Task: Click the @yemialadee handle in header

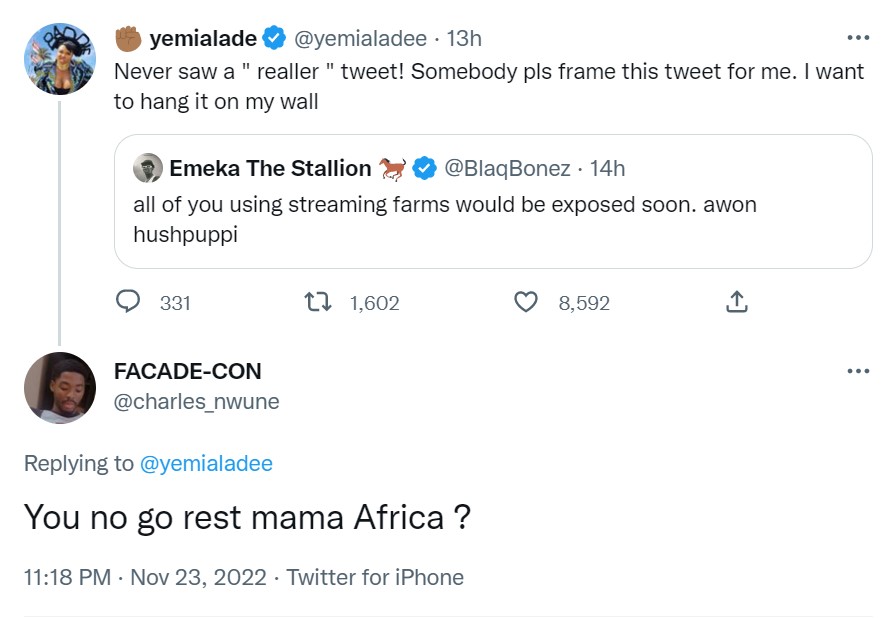Action: pos(359,40)
